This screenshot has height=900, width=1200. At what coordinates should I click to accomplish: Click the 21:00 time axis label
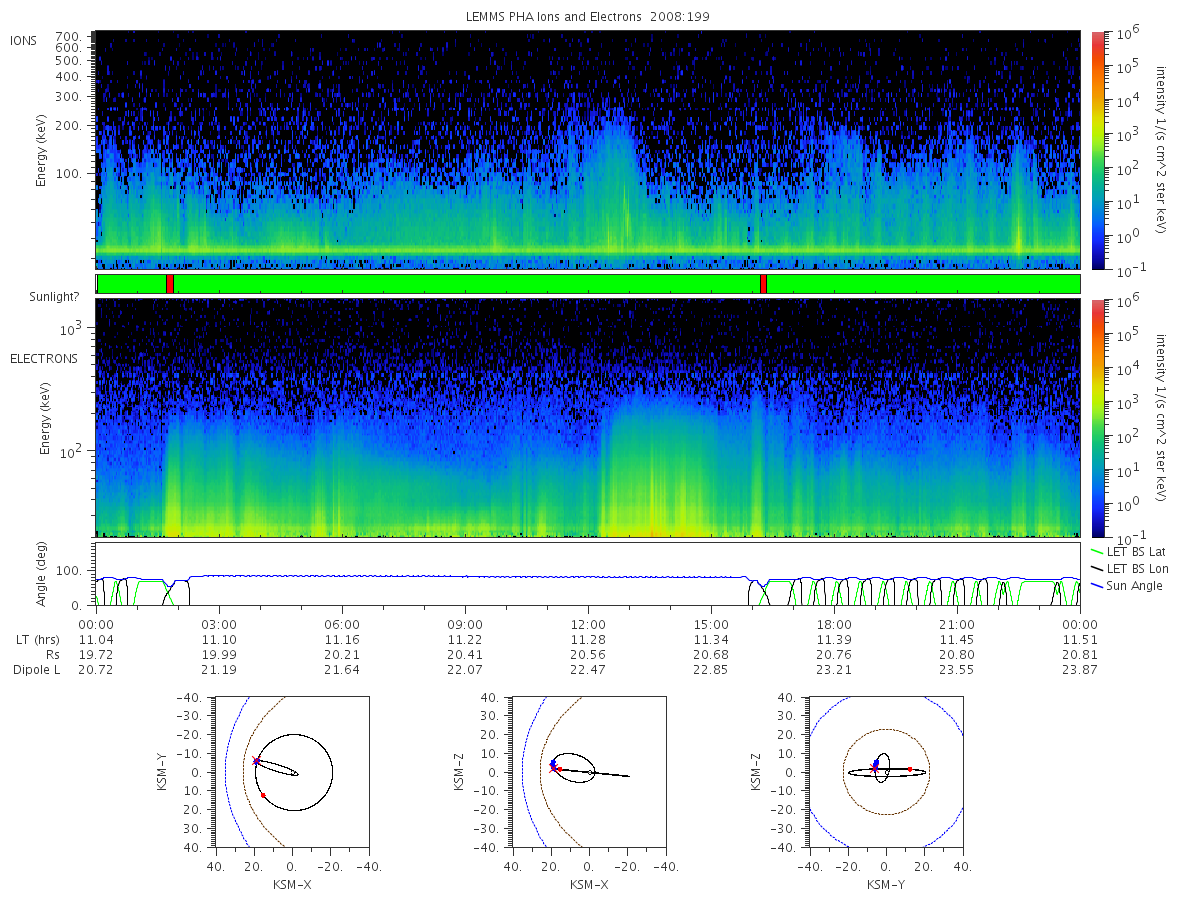tap(957, 622)
